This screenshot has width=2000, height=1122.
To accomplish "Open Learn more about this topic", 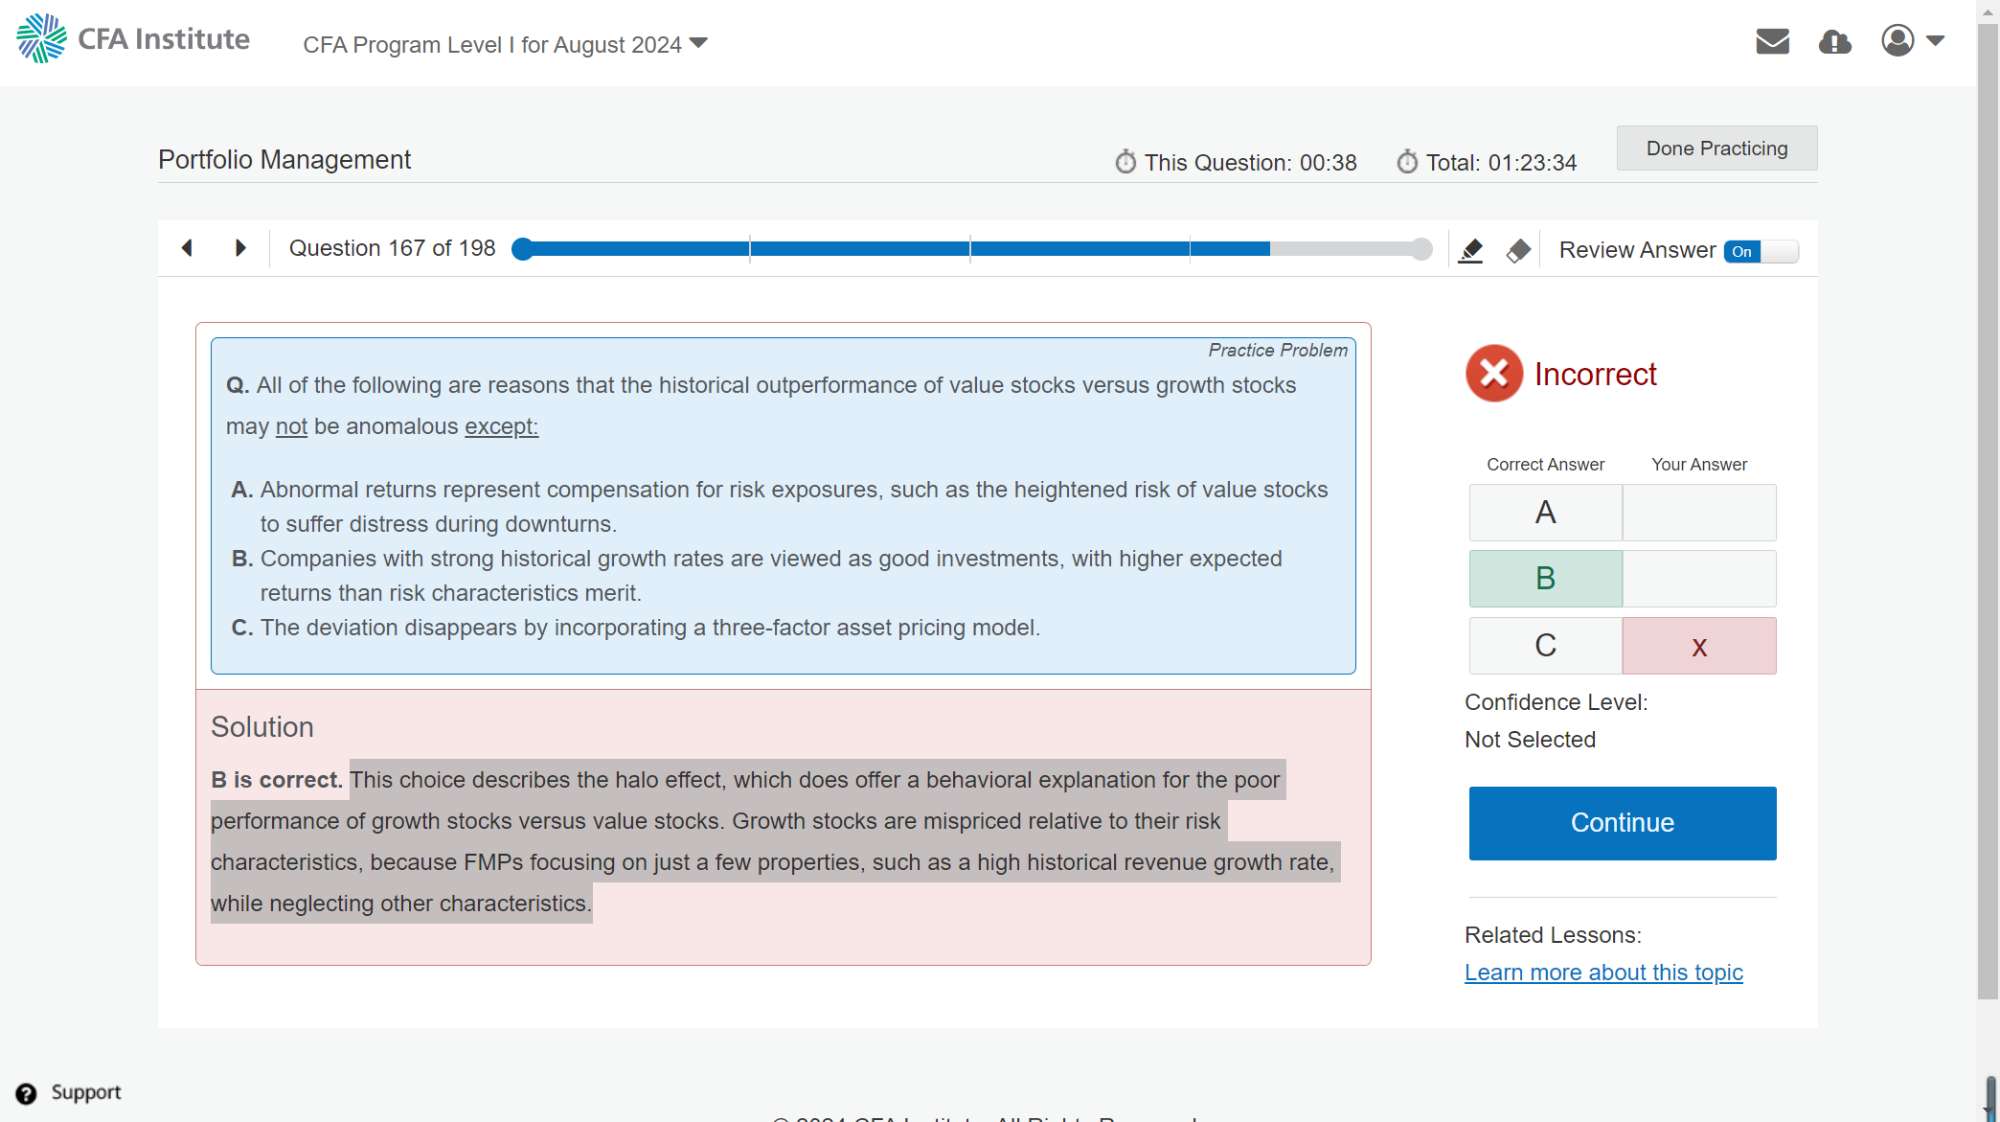I will coord(1603,973).
